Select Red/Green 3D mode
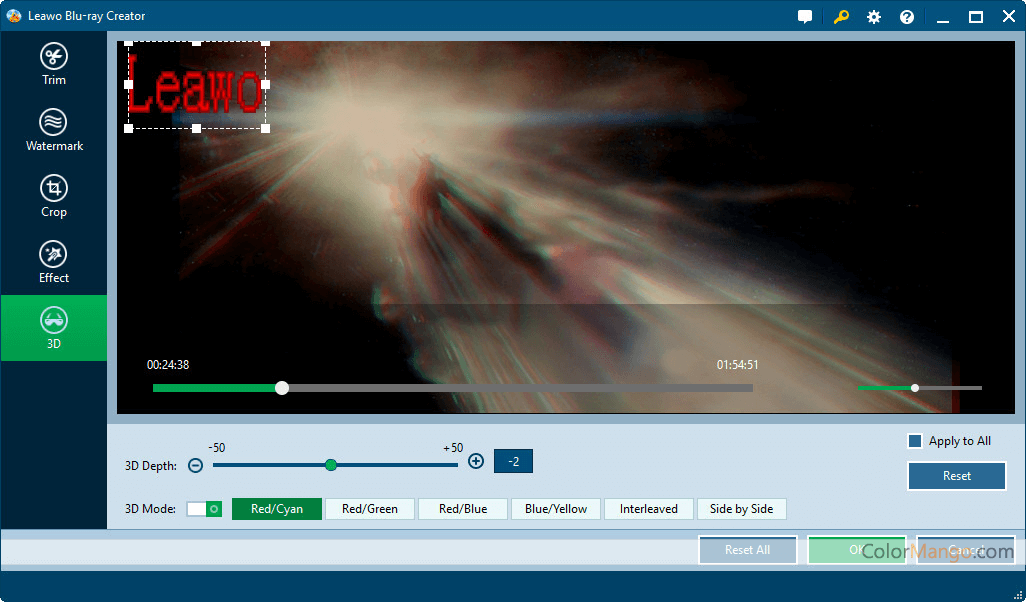The image size is (1026, 602). (x=370, y=509)
